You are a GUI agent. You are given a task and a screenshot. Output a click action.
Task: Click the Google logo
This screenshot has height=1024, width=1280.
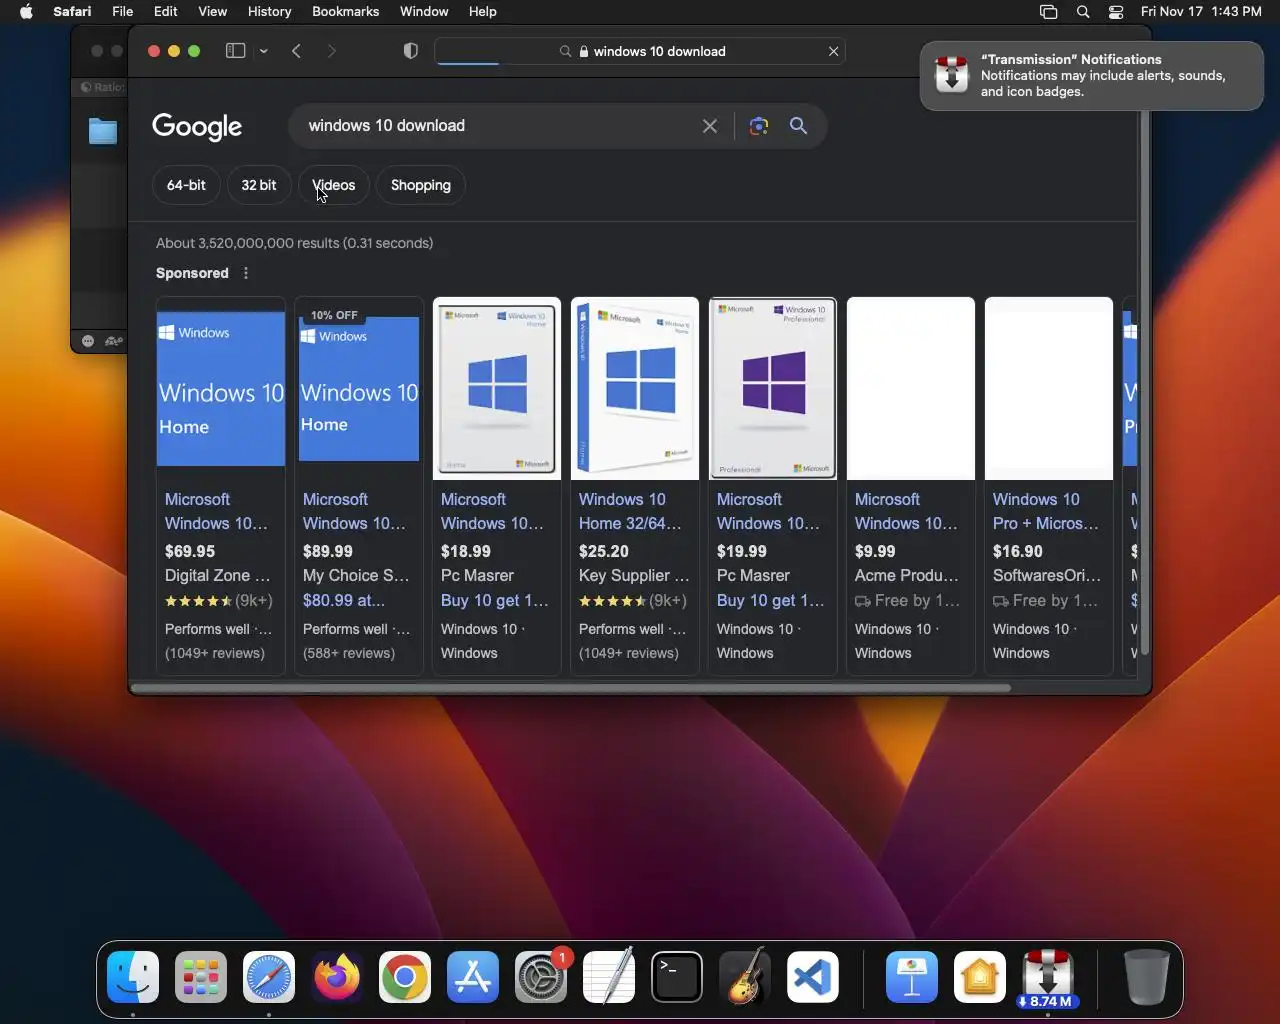[x=197, y=126]
